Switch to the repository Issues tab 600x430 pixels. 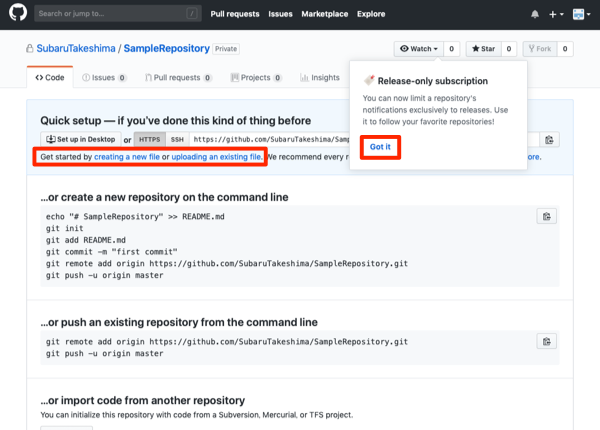(x=104, y=78)
